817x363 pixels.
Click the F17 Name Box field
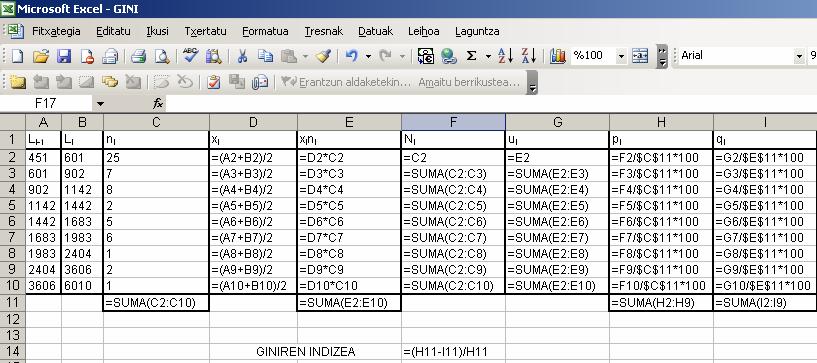tap(46, 104)
